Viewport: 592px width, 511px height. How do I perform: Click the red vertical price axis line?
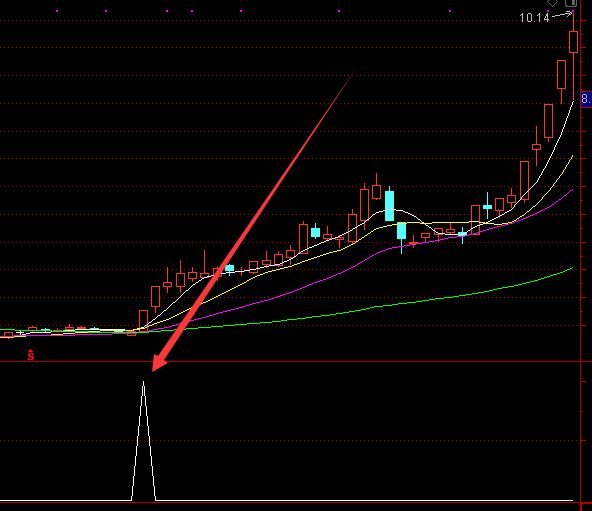click(x=580, y=255)
